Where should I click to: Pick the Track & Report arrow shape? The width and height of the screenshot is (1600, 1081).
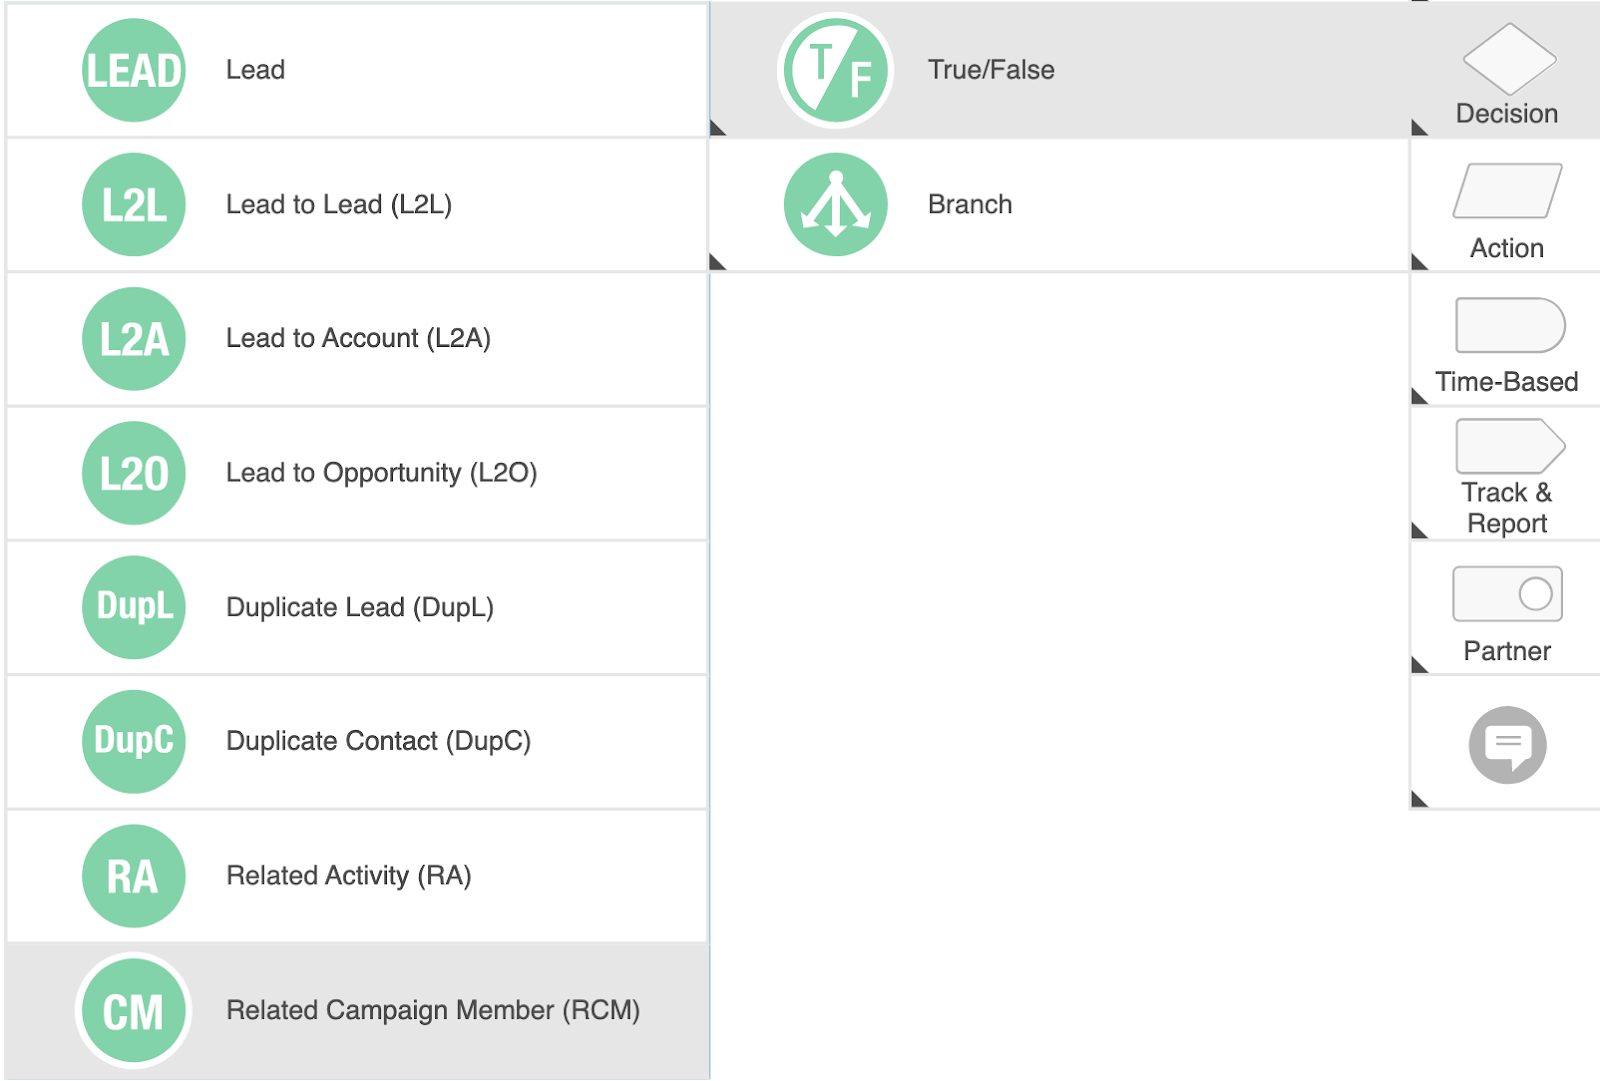coord(1510,446)
